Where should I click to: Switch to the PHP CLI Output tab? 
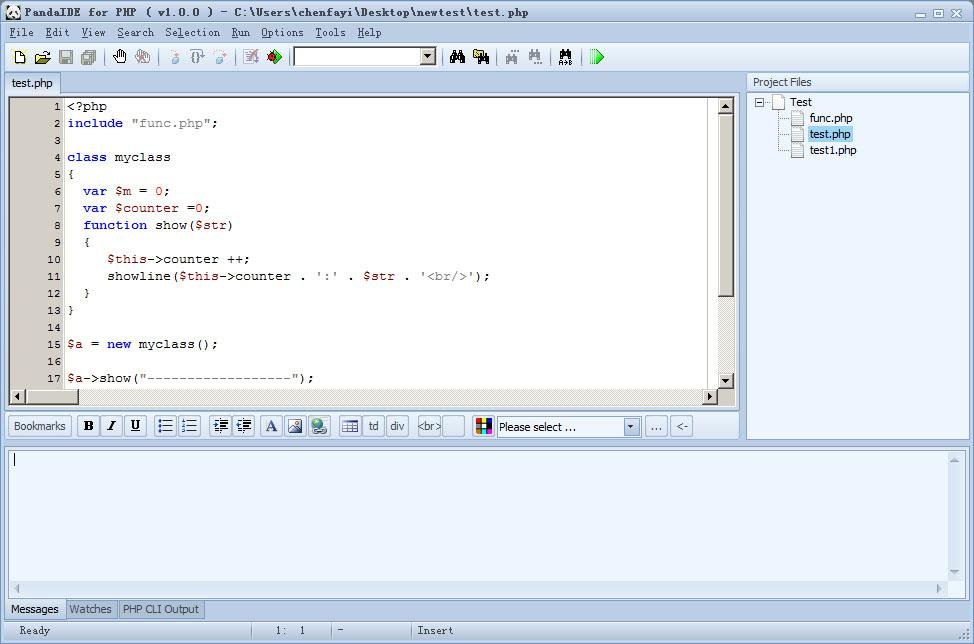pyautogui.click(x=159, y=609)
